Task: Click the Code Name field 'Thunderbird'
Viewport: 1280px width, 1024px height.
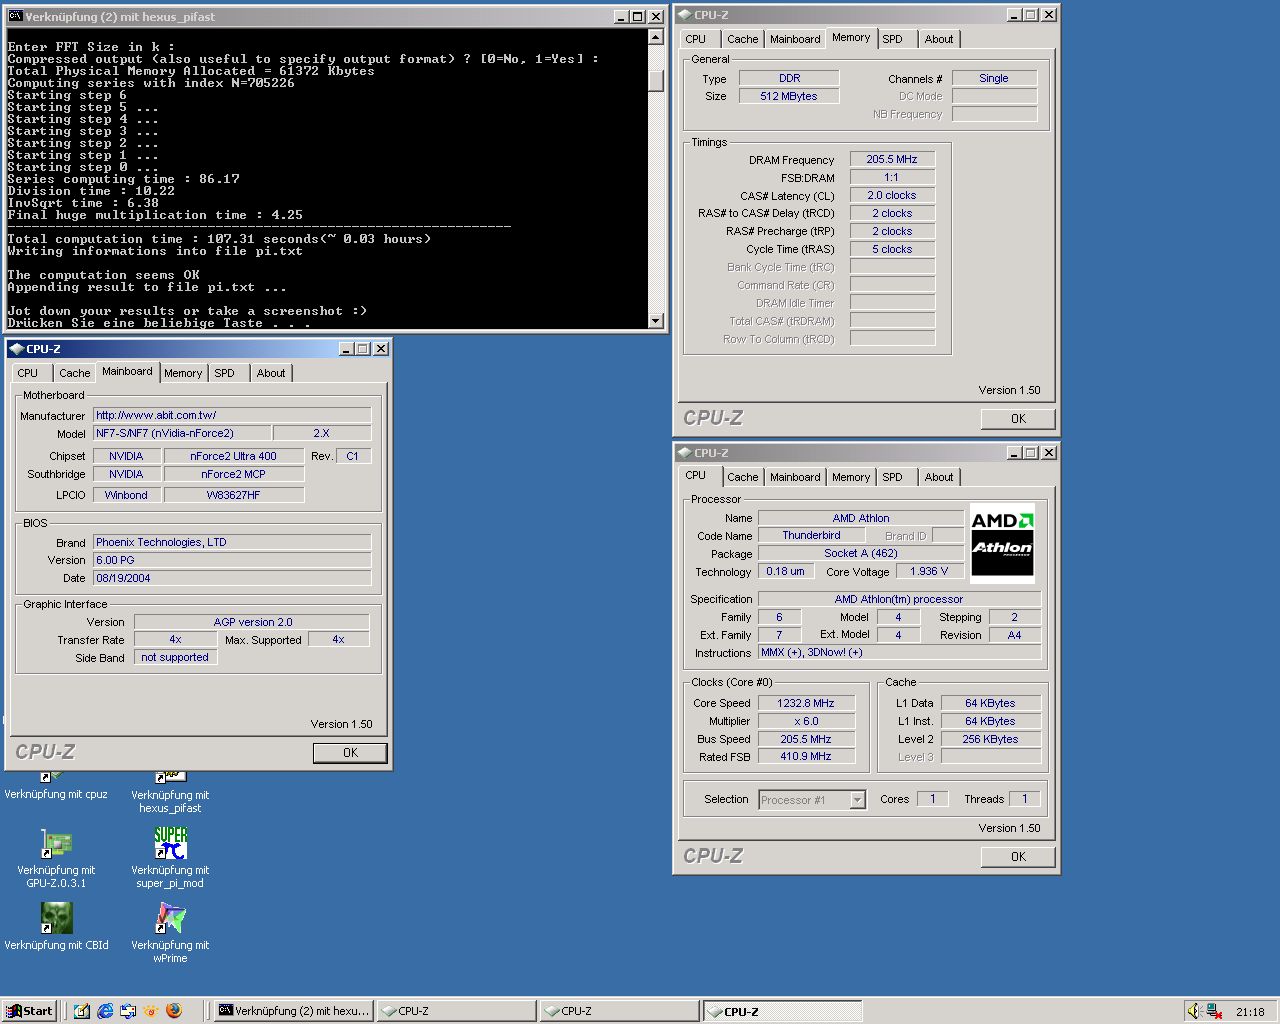Action: pos(811,535)
